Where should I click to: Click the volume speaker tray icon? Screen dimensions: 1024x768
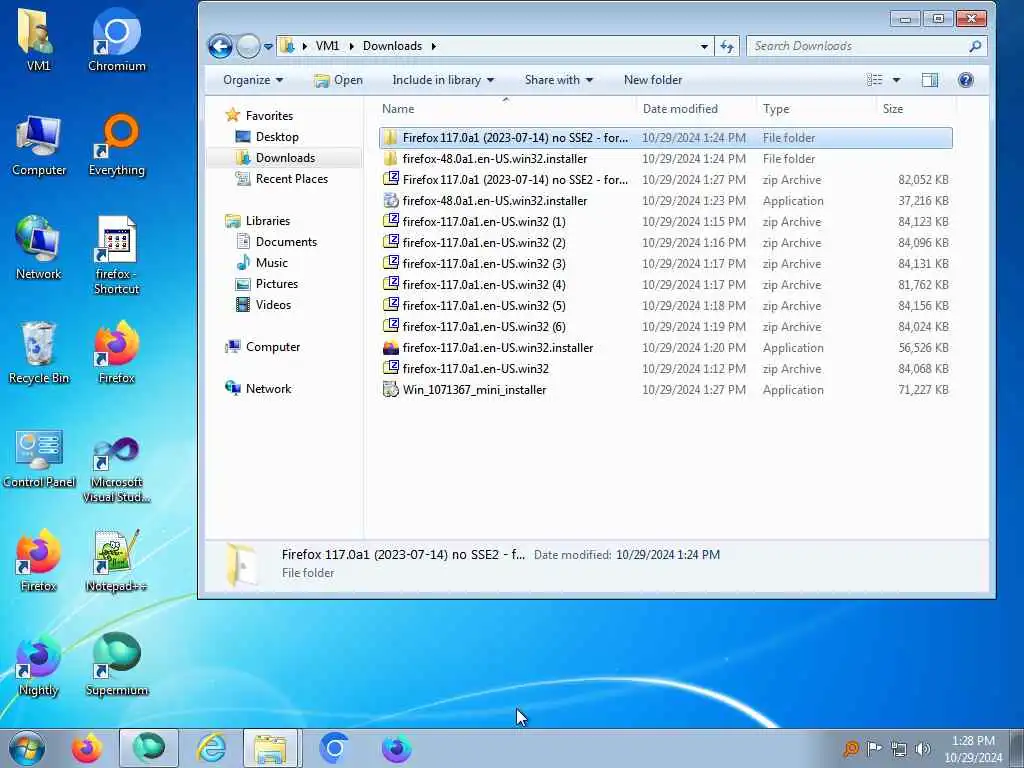click(x=922, y=748)
